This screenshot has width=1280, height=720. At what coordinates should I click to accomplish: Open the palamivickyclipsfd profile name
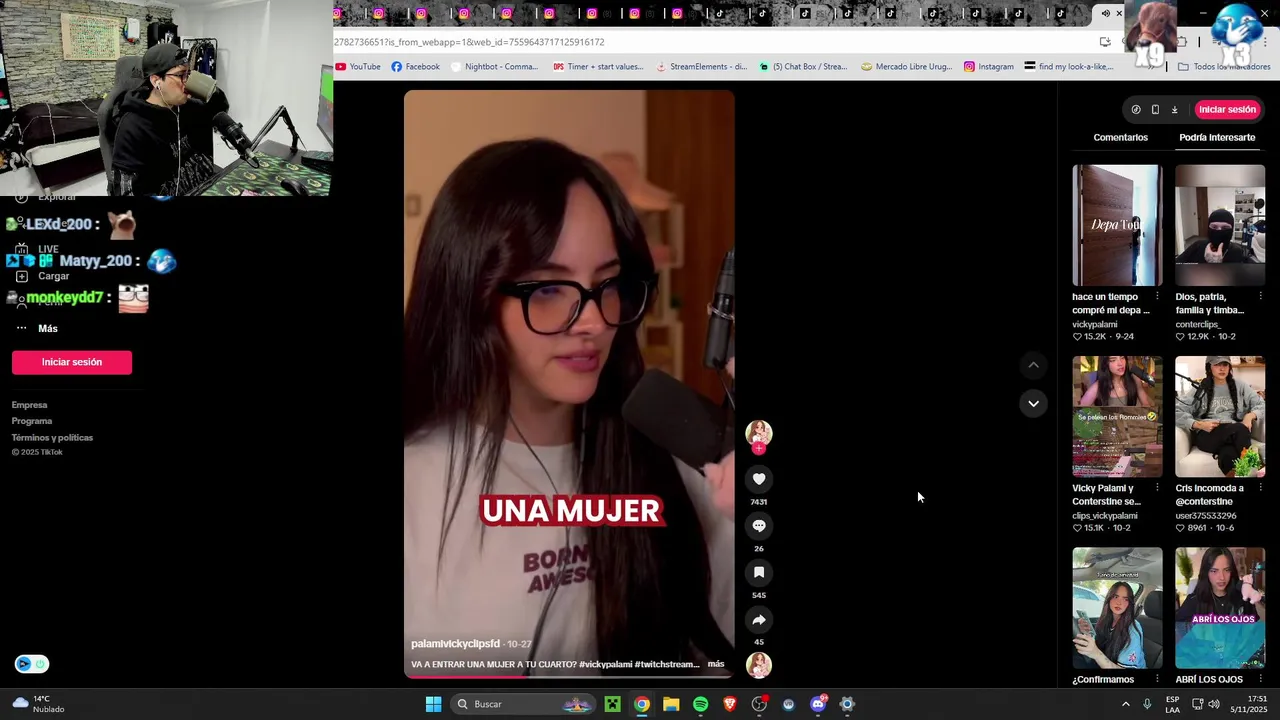pyautogui.click(x=455, y=644)
